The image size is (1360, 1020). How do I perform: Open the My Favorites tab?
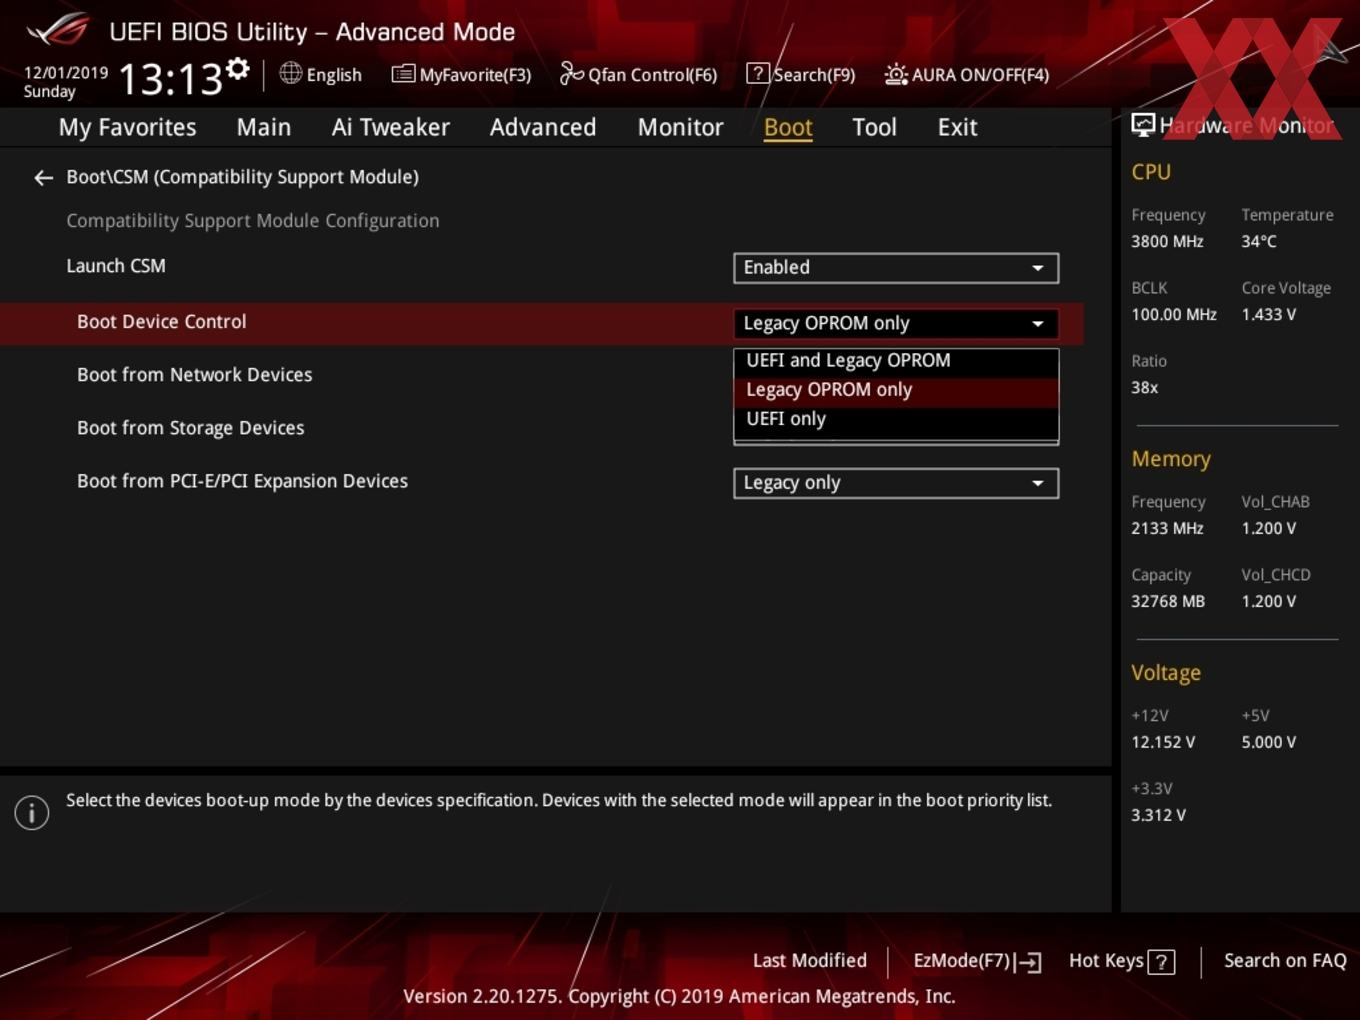[127, 127]
